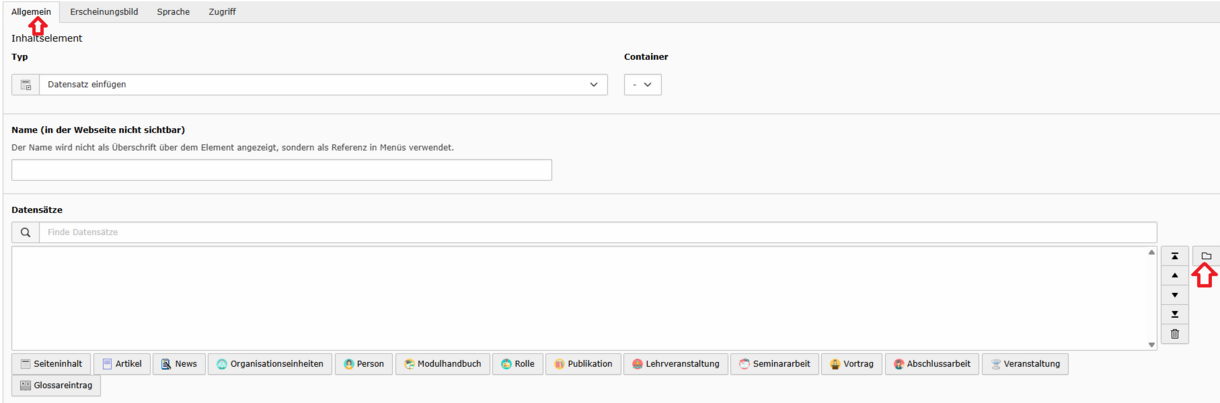This screenshot has width=1220, height=403.
Task: Click the Artikel button
Action: 120,364
